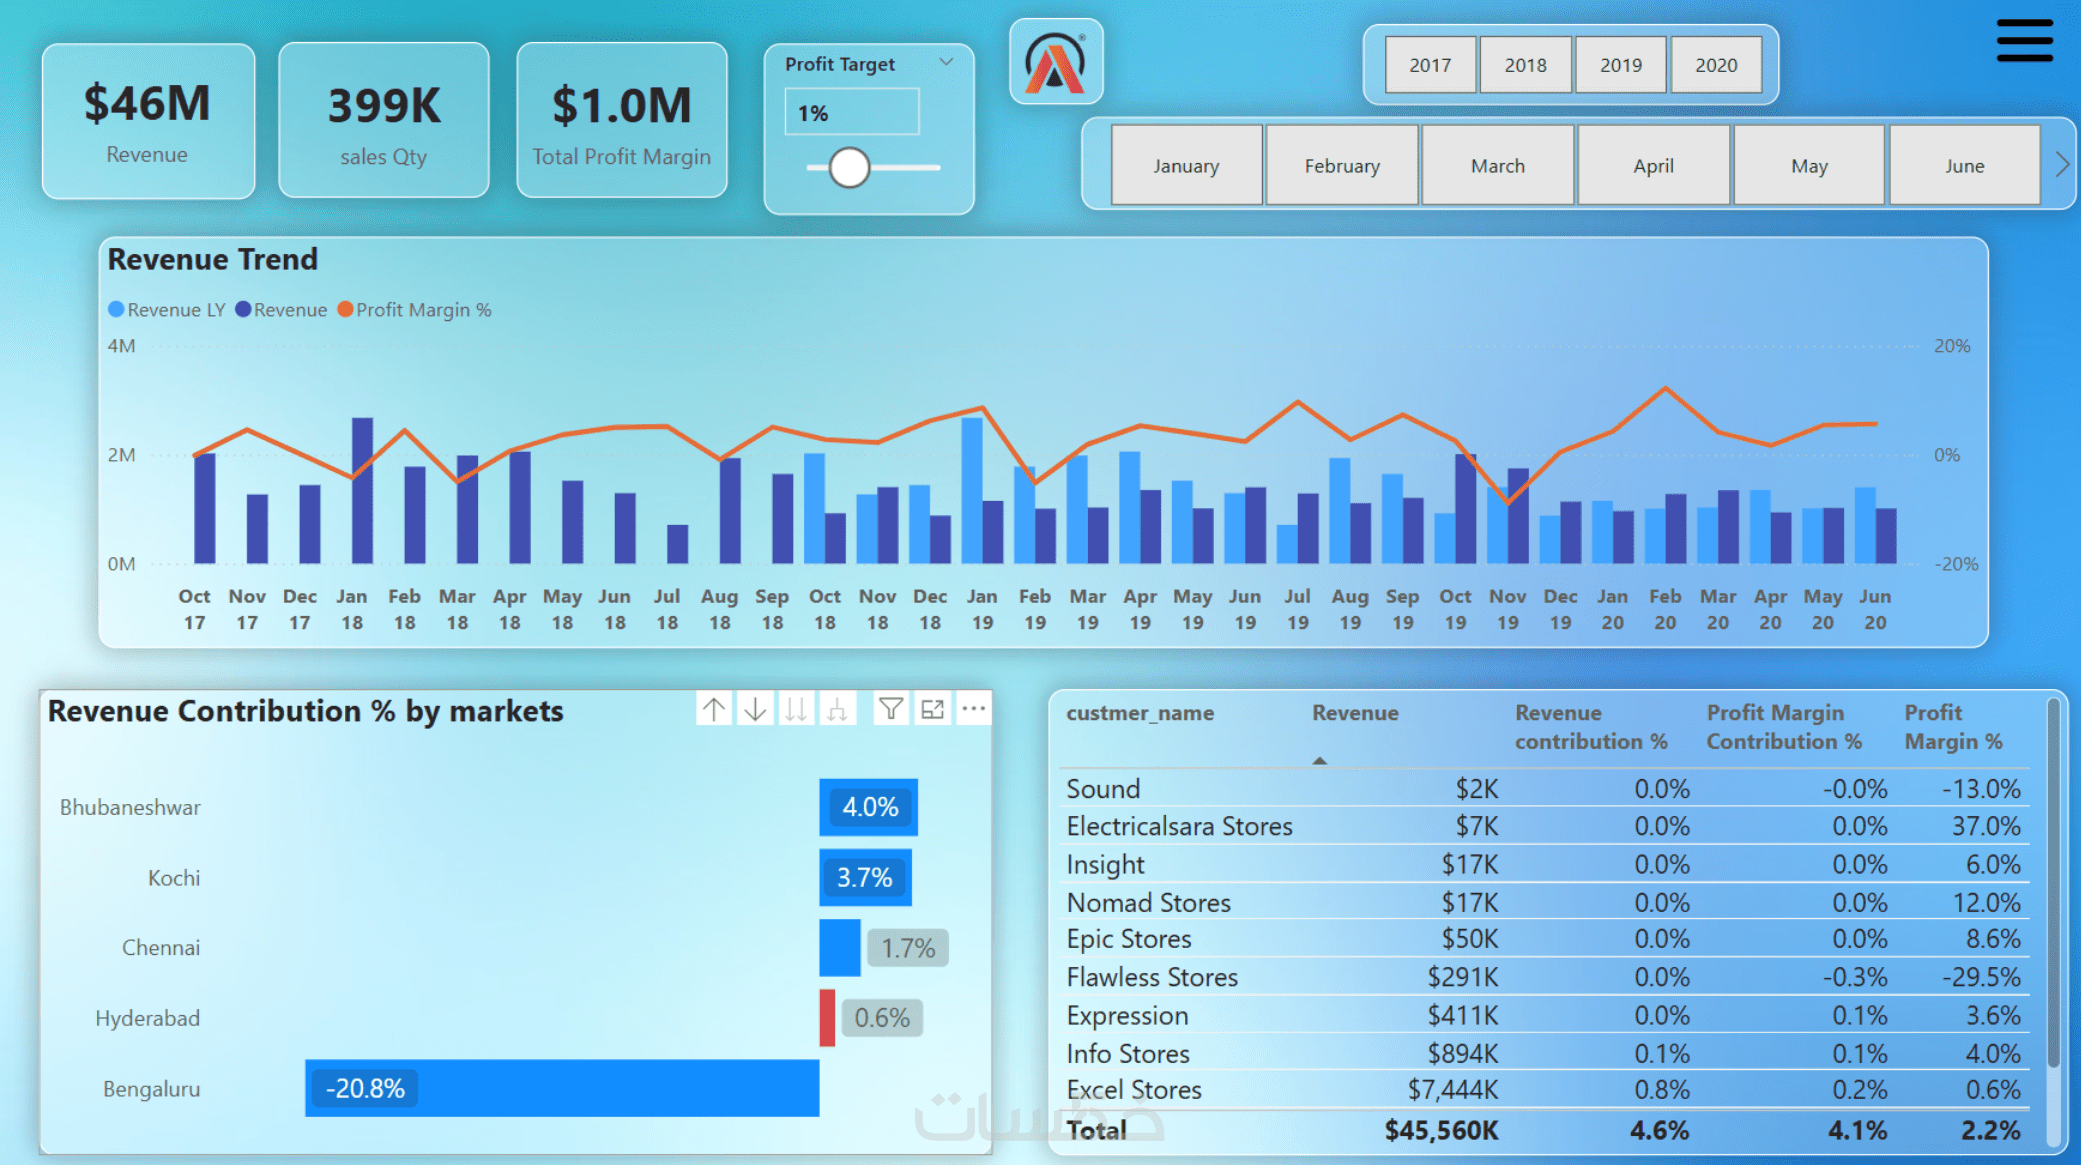Viewport: 2081px width, 1165px height.
Task: Click the focus mode icon
Action: [932, 710]
